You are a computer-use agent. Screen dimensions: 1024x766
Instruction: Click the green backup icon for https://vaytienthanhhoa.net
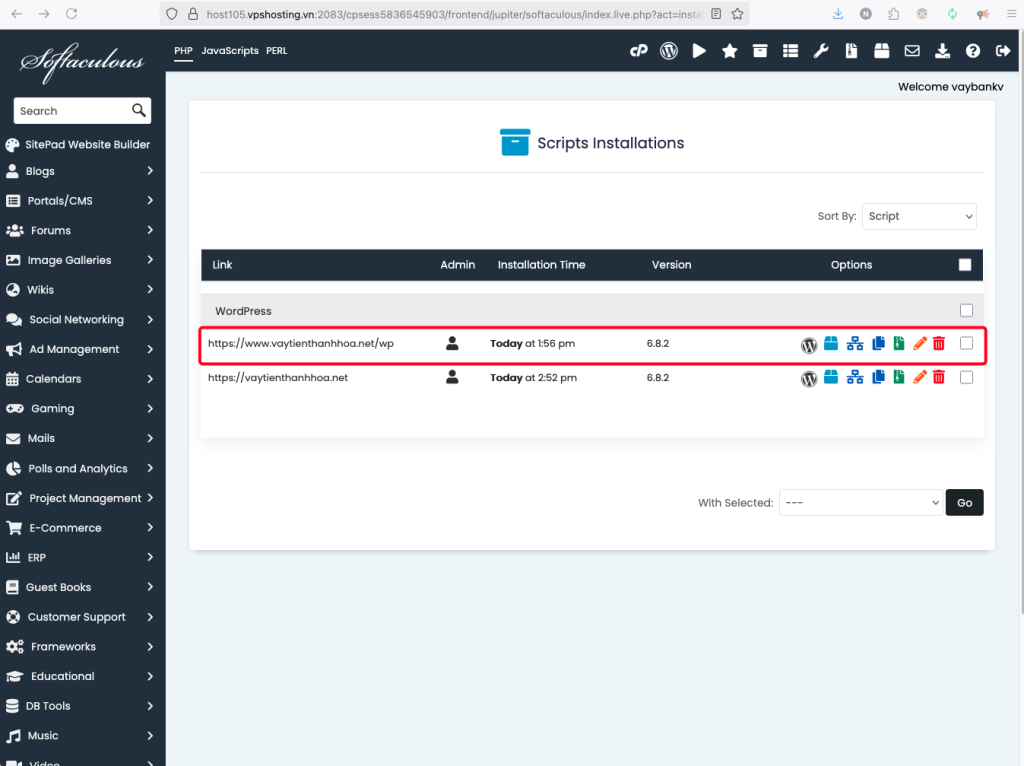pyautogui.click(x=898, y=378)
